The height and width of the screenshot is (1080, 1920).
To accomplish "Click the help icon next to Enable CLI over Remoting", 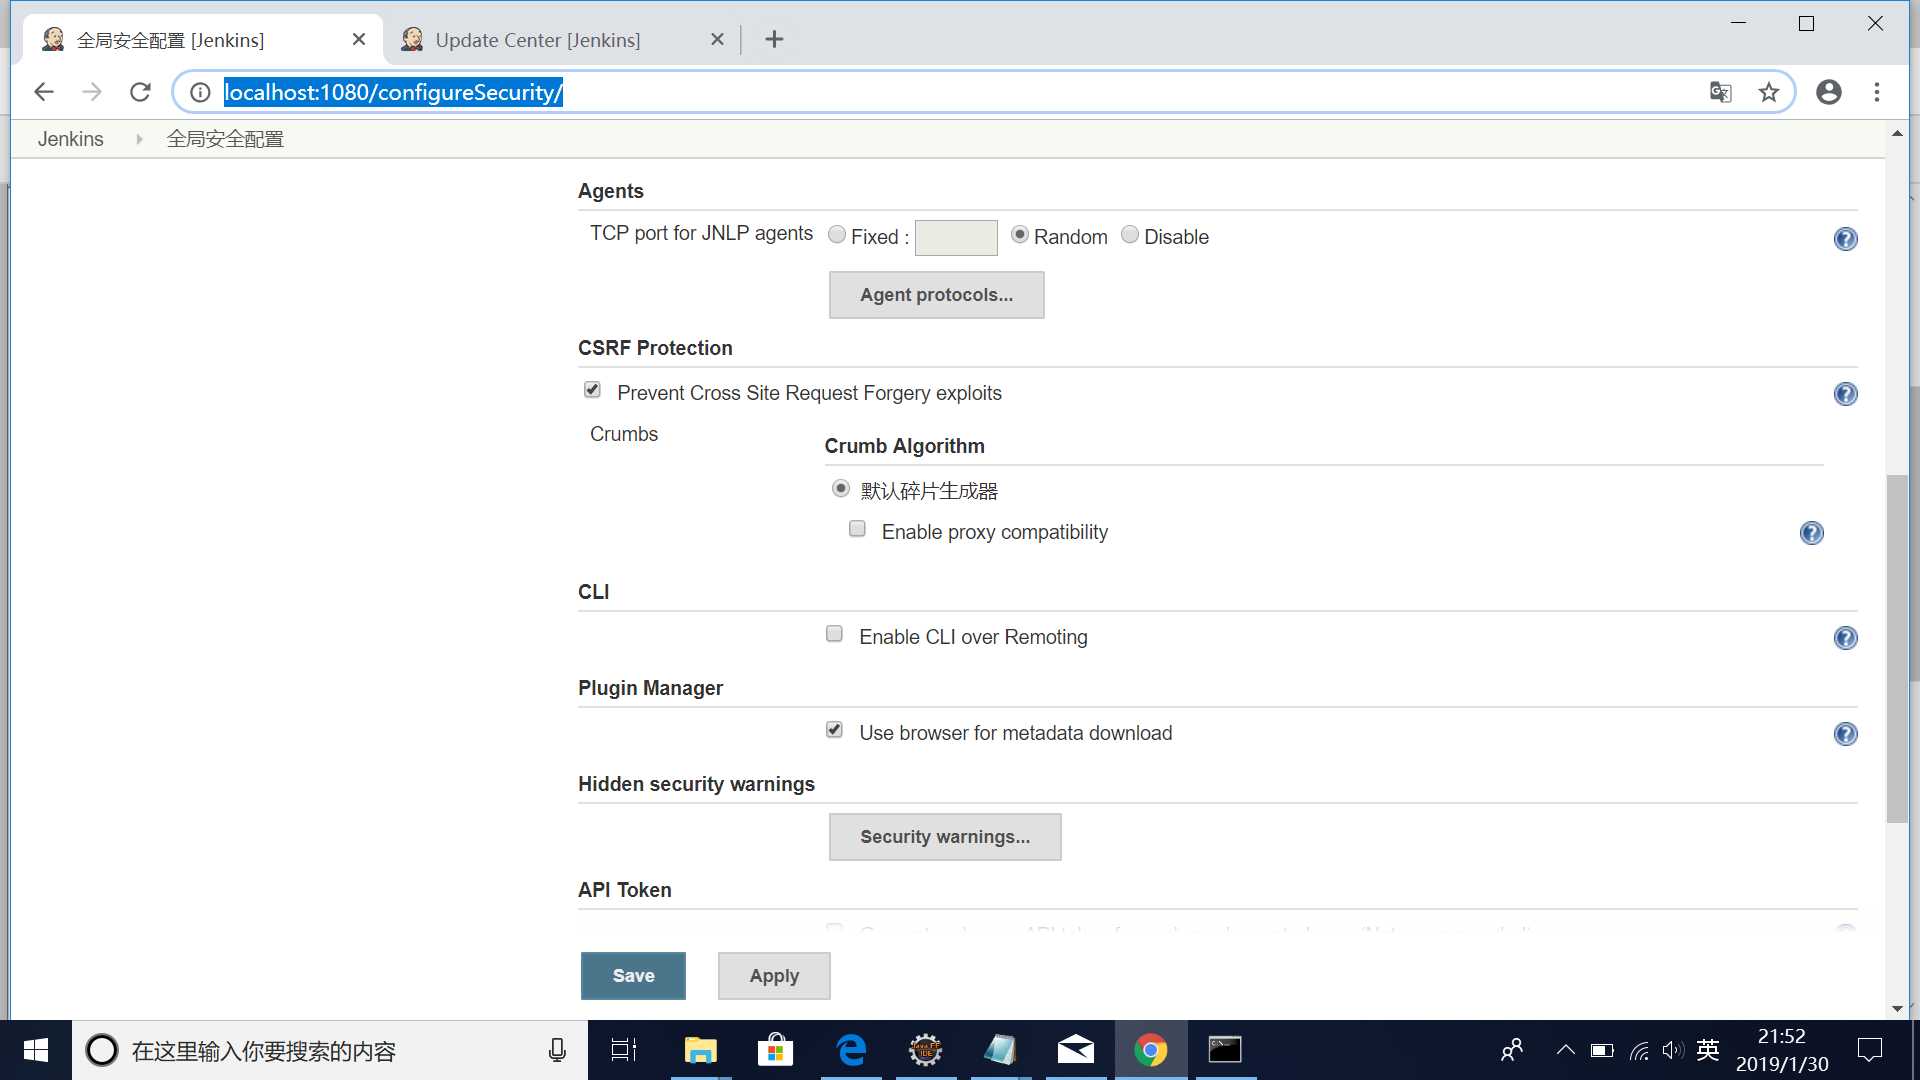I will point(1845,637).
